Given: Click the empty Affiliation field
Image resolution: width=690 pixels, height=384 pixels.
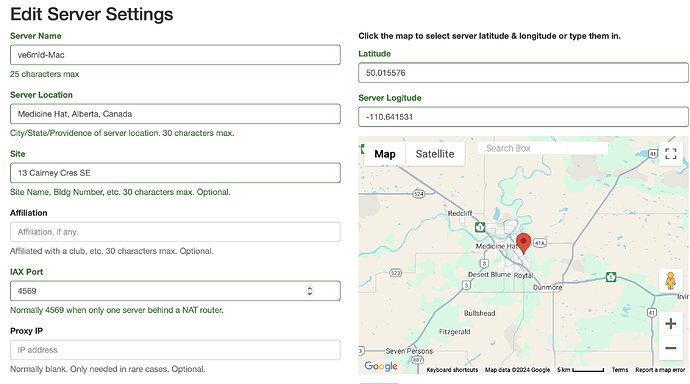Looking at the screenshot, I should pos(175,232).
